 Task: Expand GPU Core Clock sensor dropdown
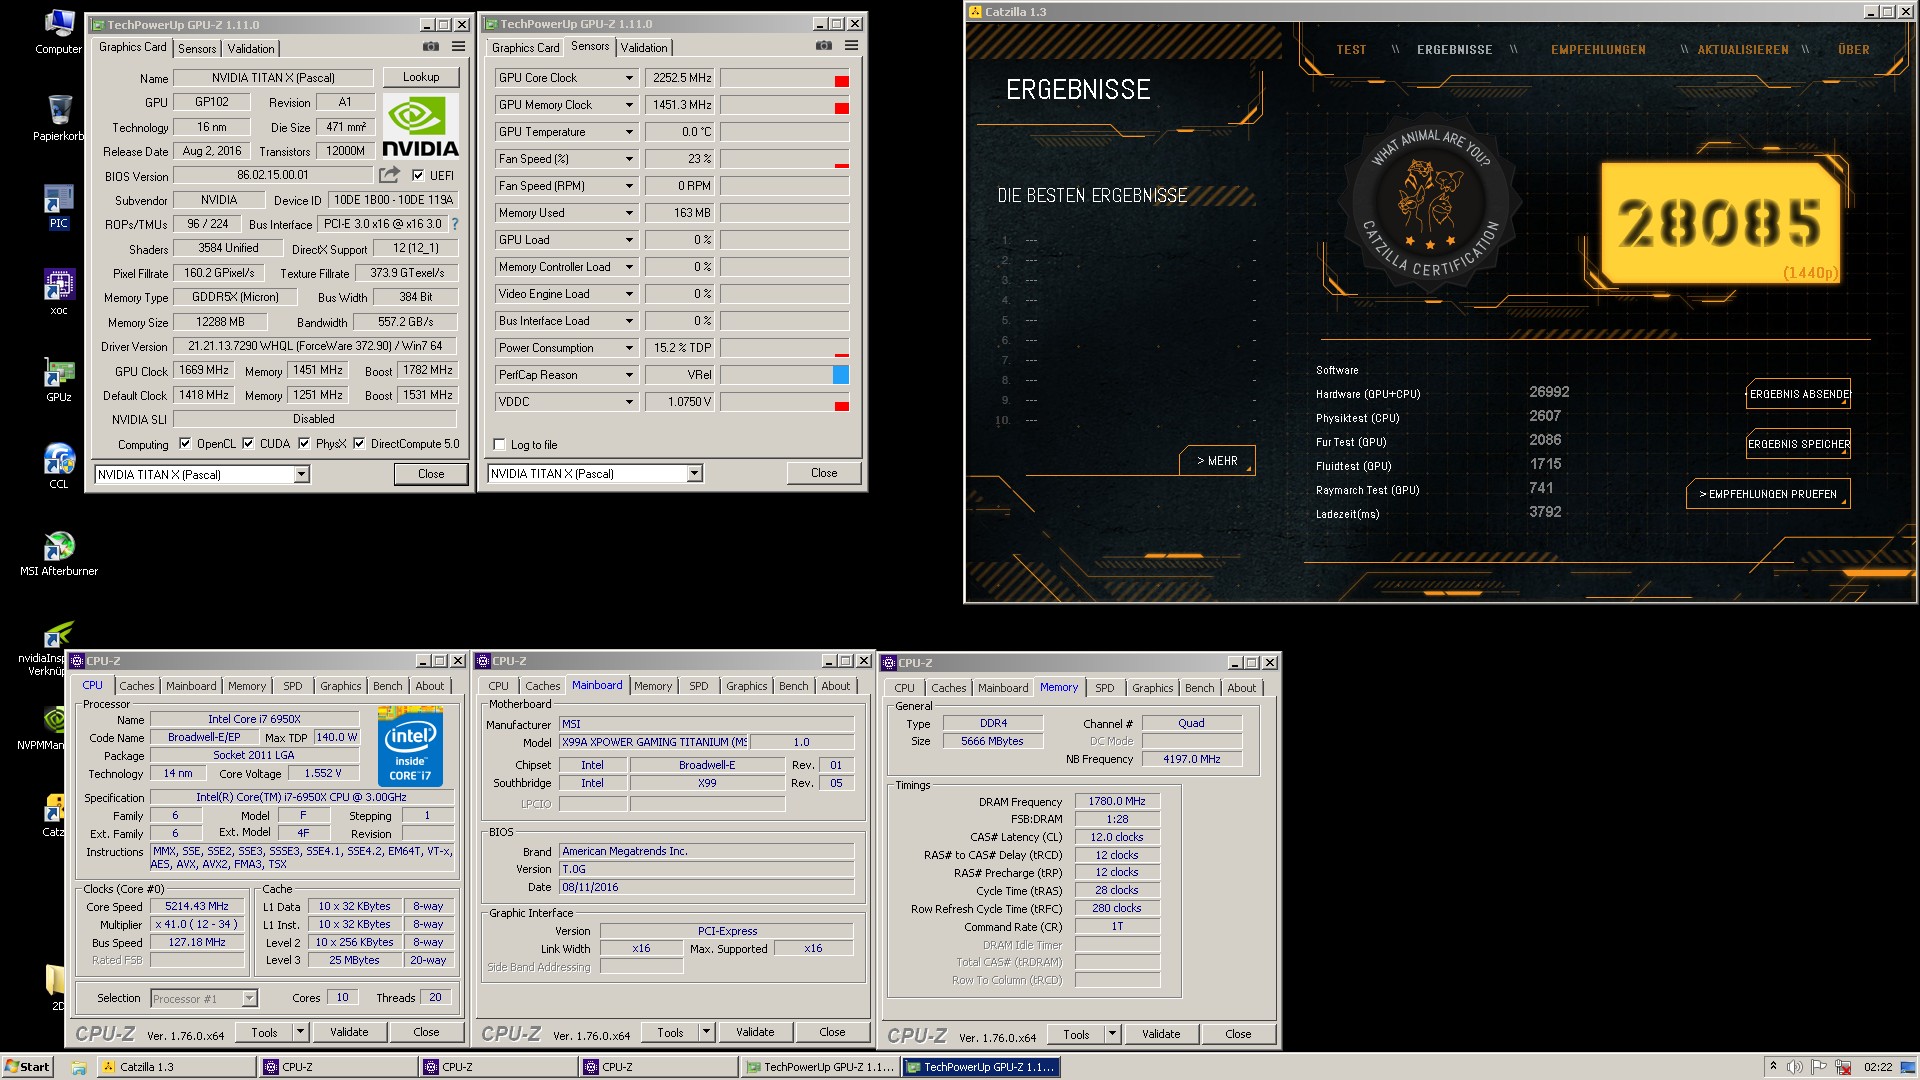pos(629,78)
